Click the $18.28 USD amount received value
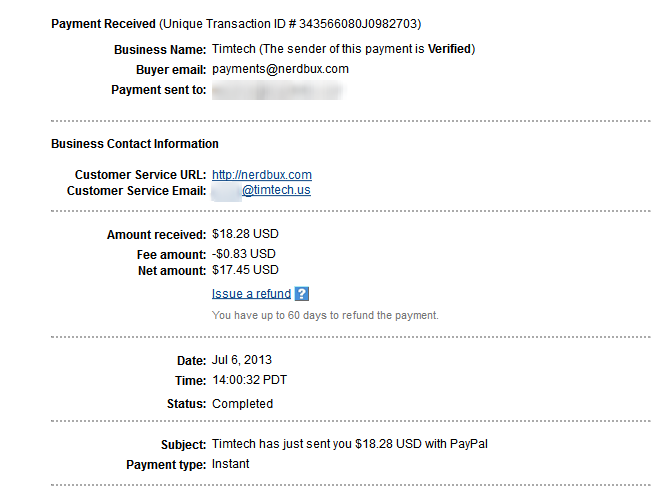This screenshot has height=502, width=668. point(244,235)
